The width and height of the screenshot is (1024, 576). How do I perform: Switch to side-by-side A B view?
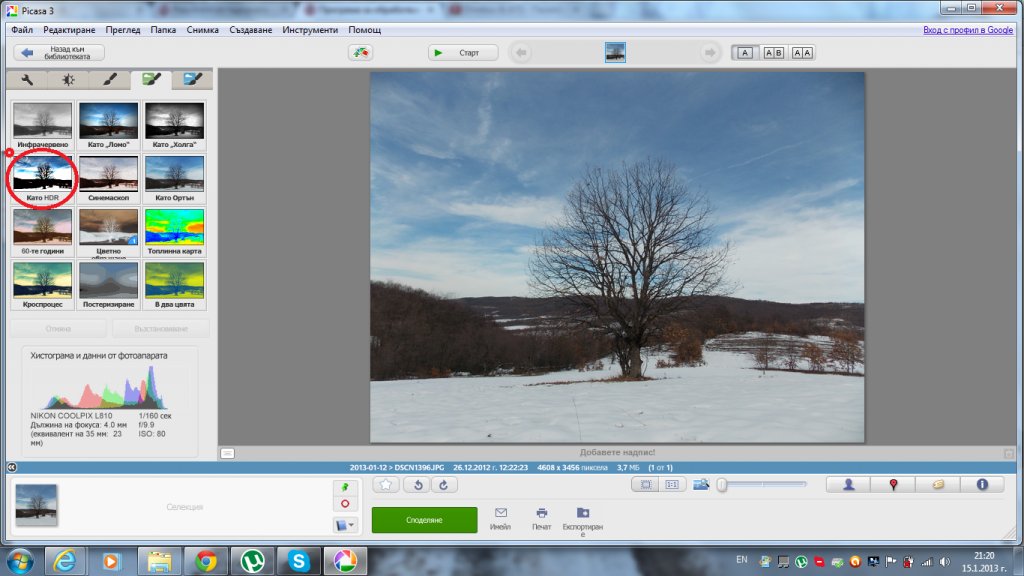click(x=774, y=53)
